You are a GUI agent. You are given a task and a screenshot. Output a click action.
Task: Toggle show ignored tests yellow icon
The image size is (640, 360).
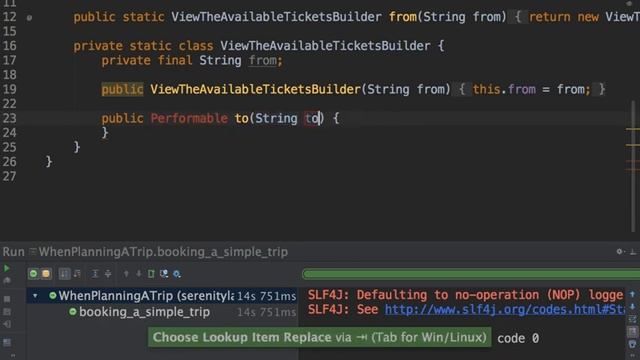[46, 273]
